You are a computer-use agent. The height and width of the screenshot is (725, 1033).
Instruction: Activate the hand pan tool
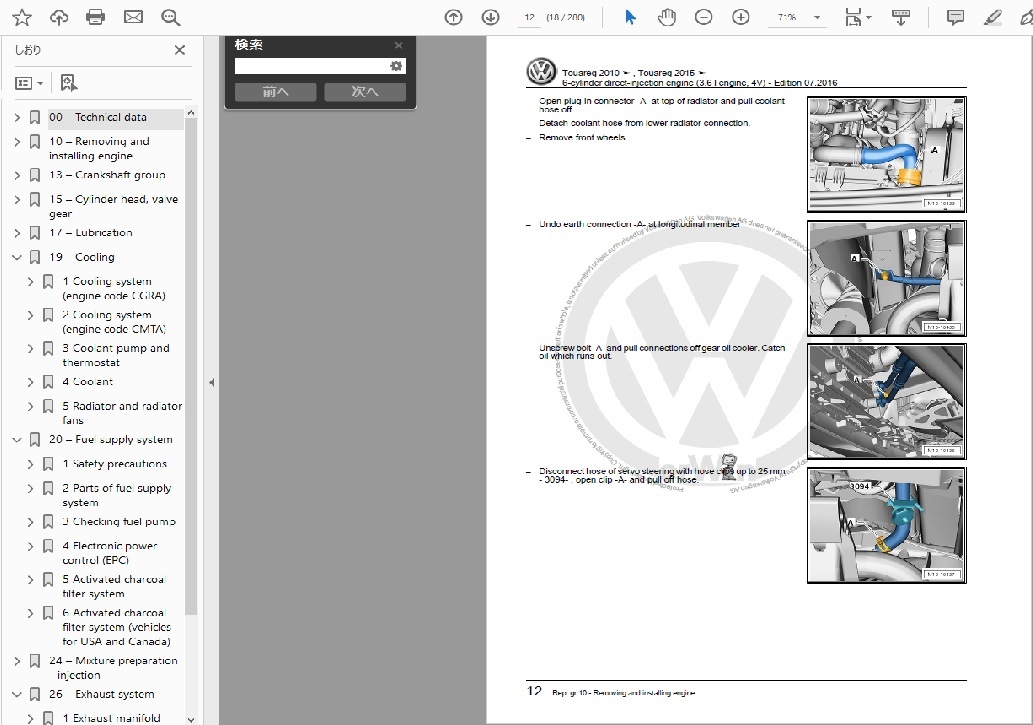(667, 17)
